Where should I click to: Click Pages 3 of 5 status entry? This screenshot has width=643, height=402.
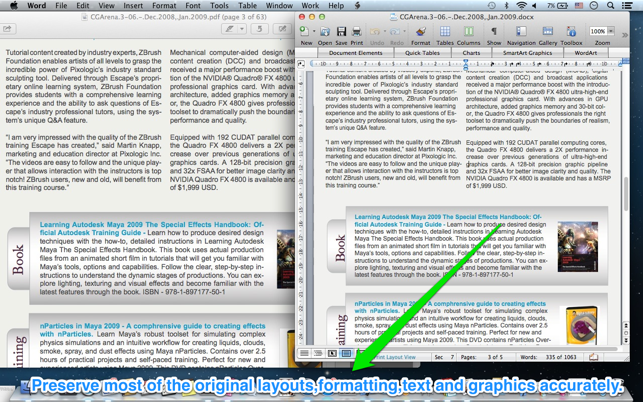(x=481, y=357)
